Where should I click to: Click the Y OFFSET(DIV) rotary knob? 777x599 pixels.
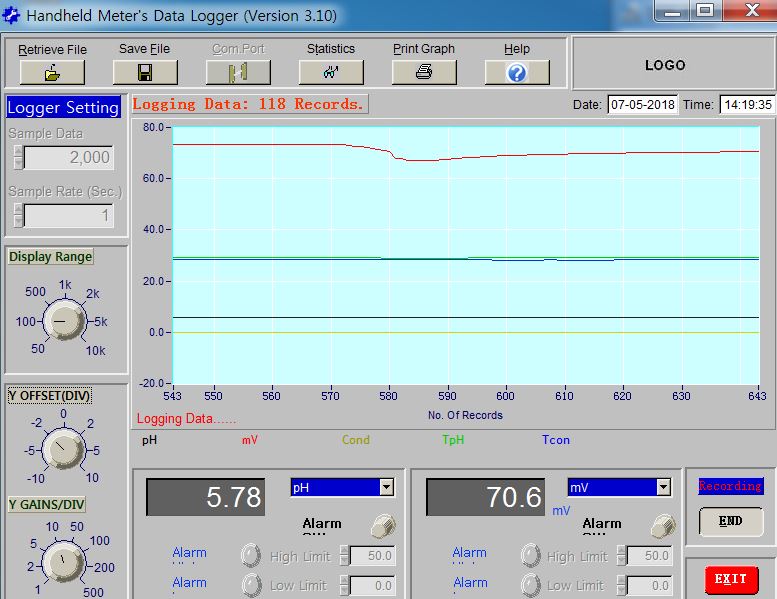point(64,450)
